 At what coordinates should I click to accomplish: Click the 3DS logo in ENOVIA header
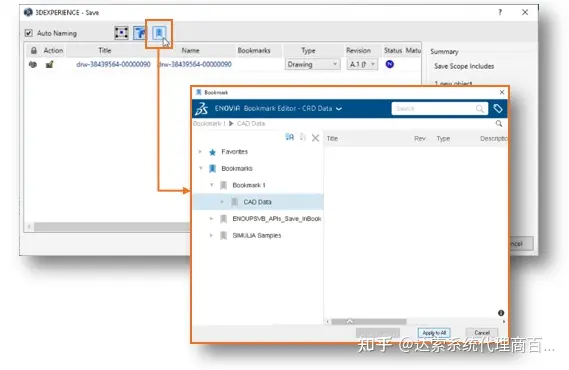click(201, 108)
